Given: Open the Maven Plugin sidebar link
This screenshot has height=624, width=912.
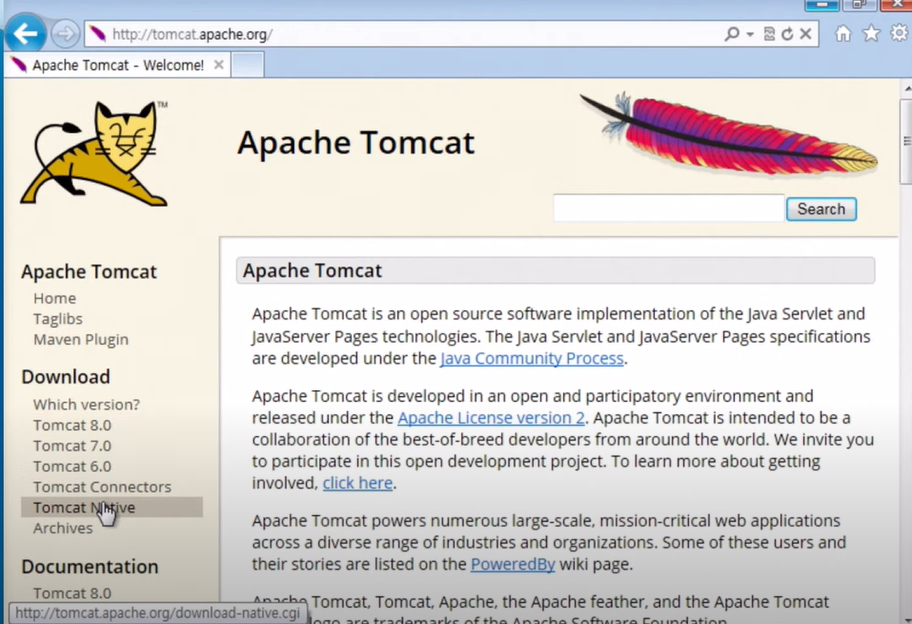Looking at the screenshot, I should coord(81,340).
